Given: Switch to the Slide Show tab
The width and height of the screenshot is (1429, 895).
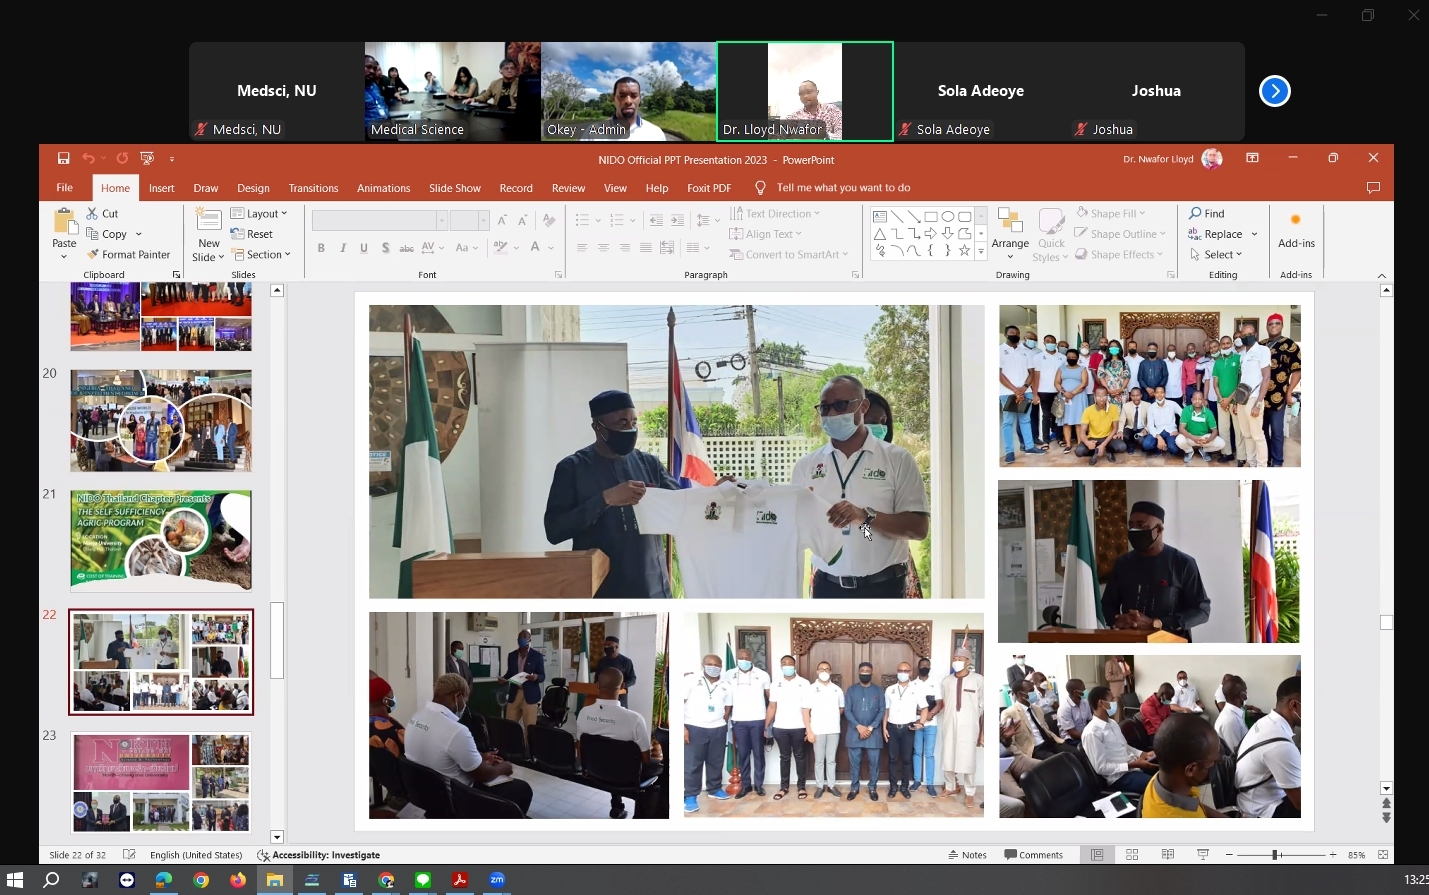Looking at the screenshot, I should 454,188.
